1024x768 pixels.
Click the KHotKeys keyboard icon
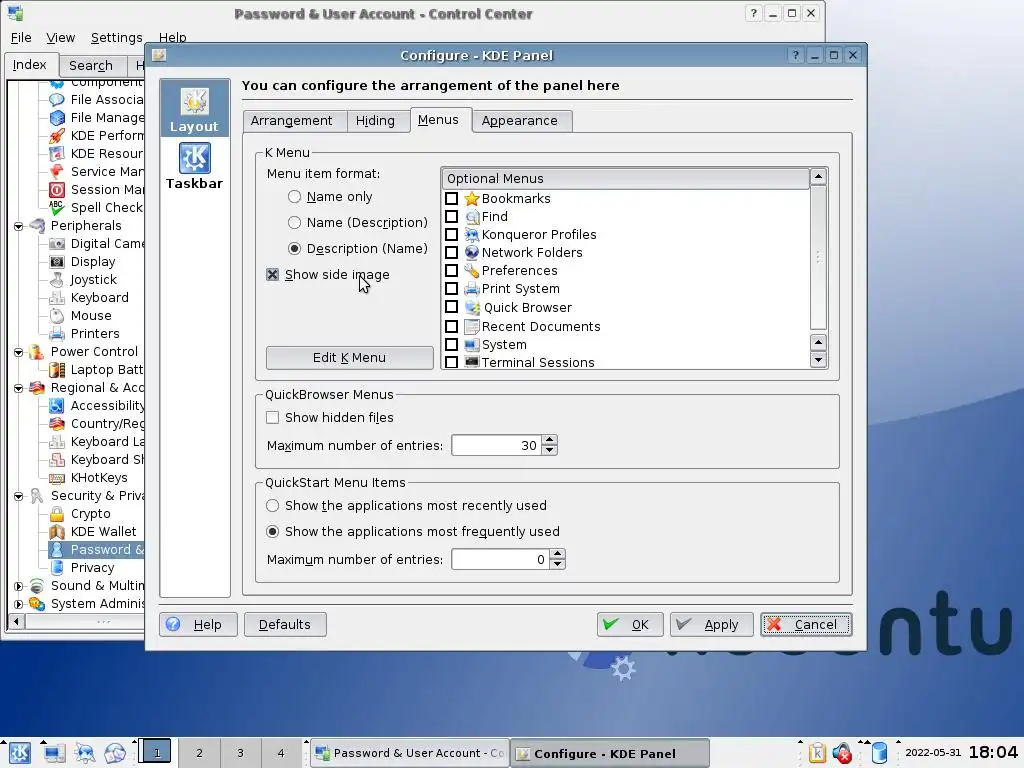click(57, 478)
